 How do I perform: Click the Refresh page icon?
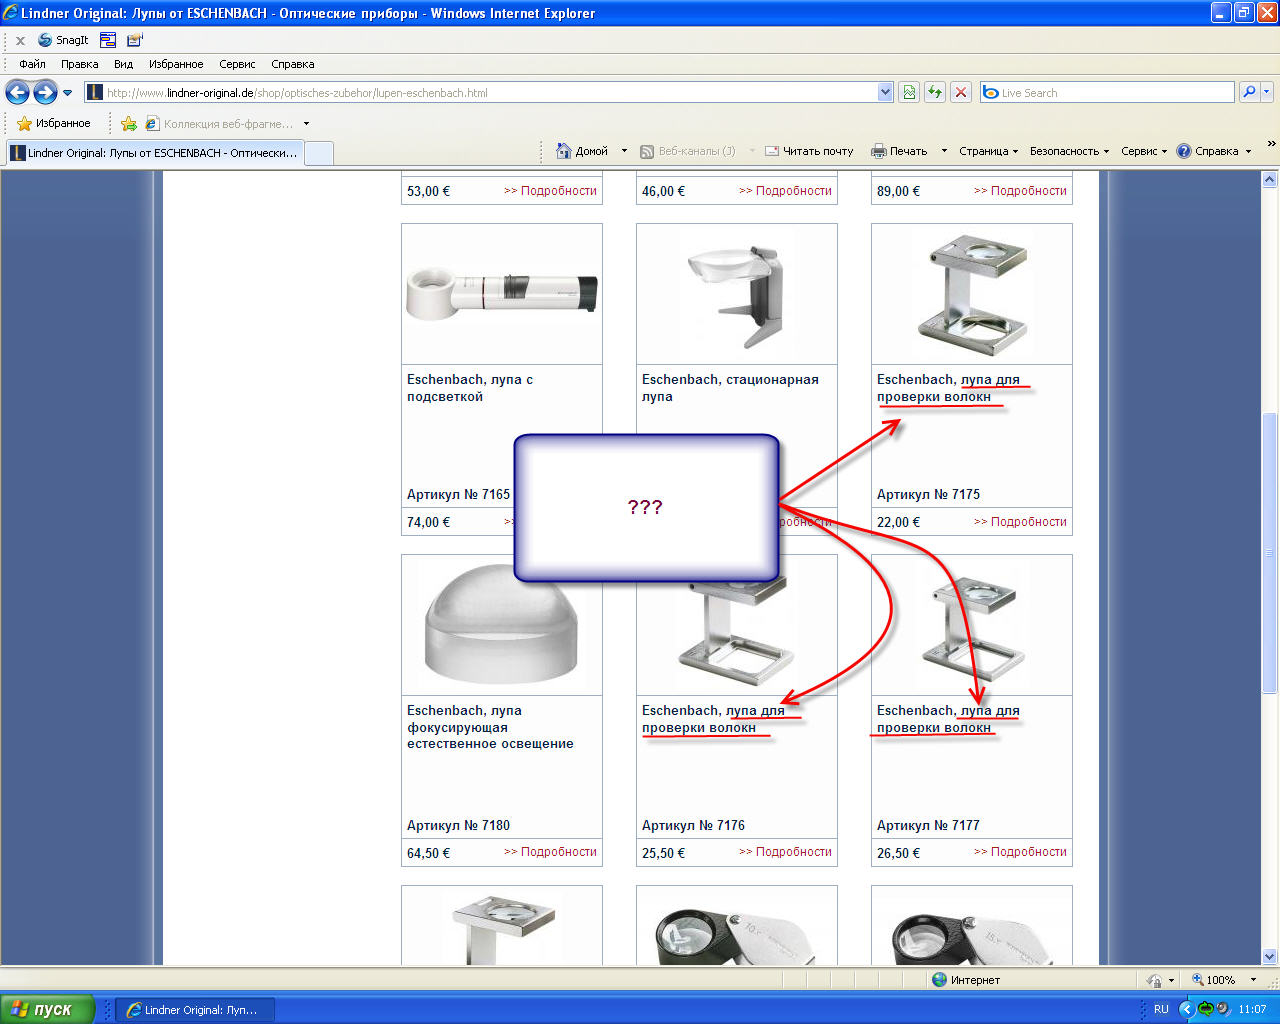(x=935, y=92)
